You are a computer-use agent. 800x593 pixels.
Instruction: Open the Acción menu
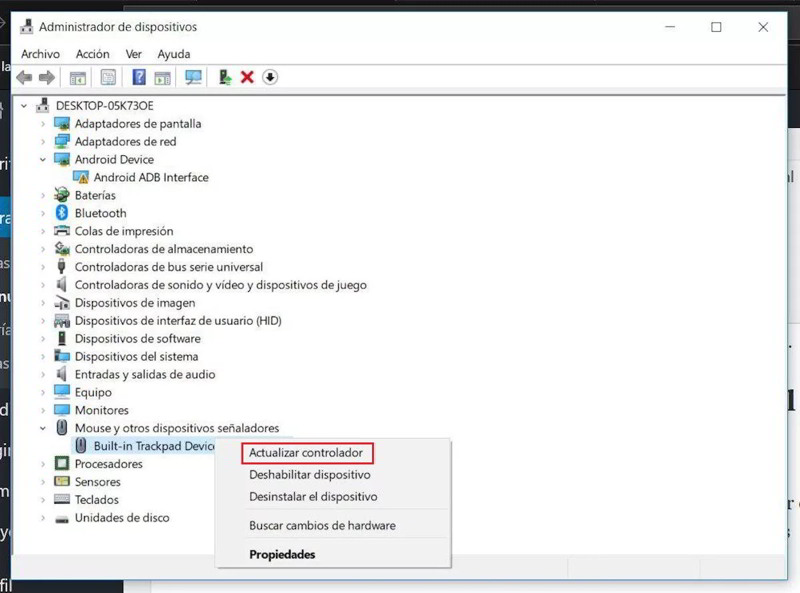point(92,54)
